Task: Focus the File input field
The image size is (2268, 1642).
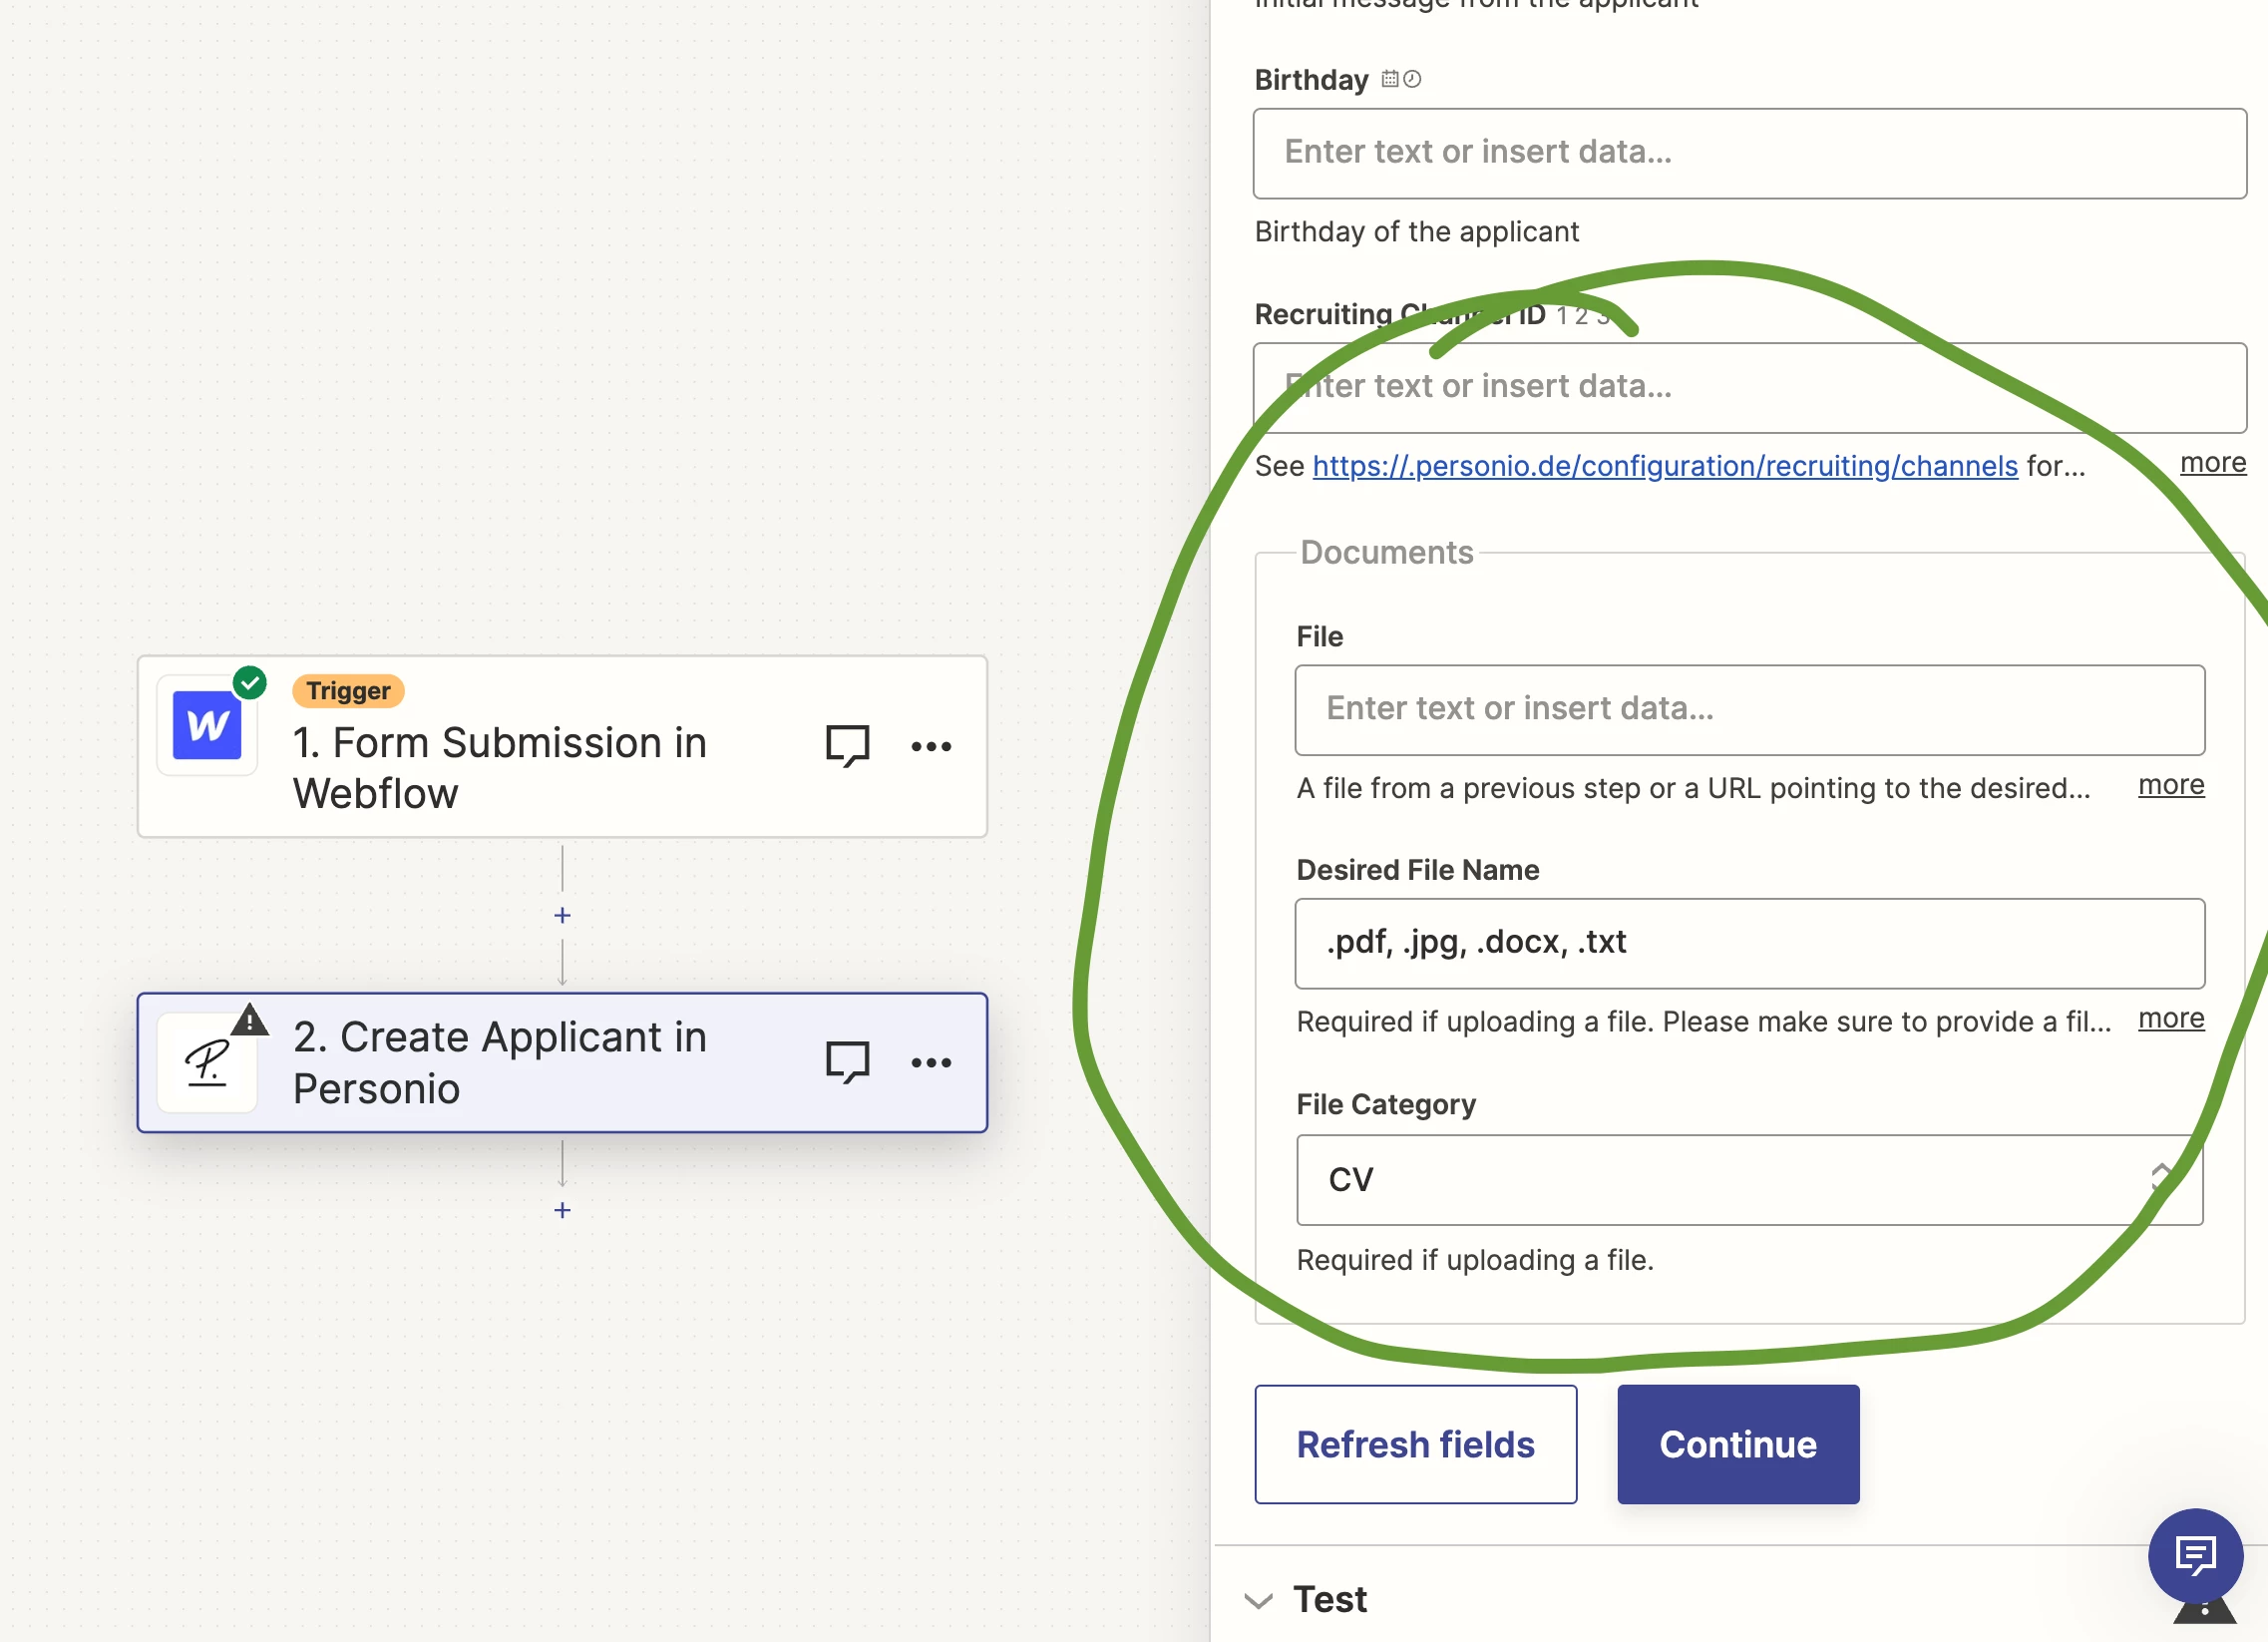Action: pos(1749,710)
